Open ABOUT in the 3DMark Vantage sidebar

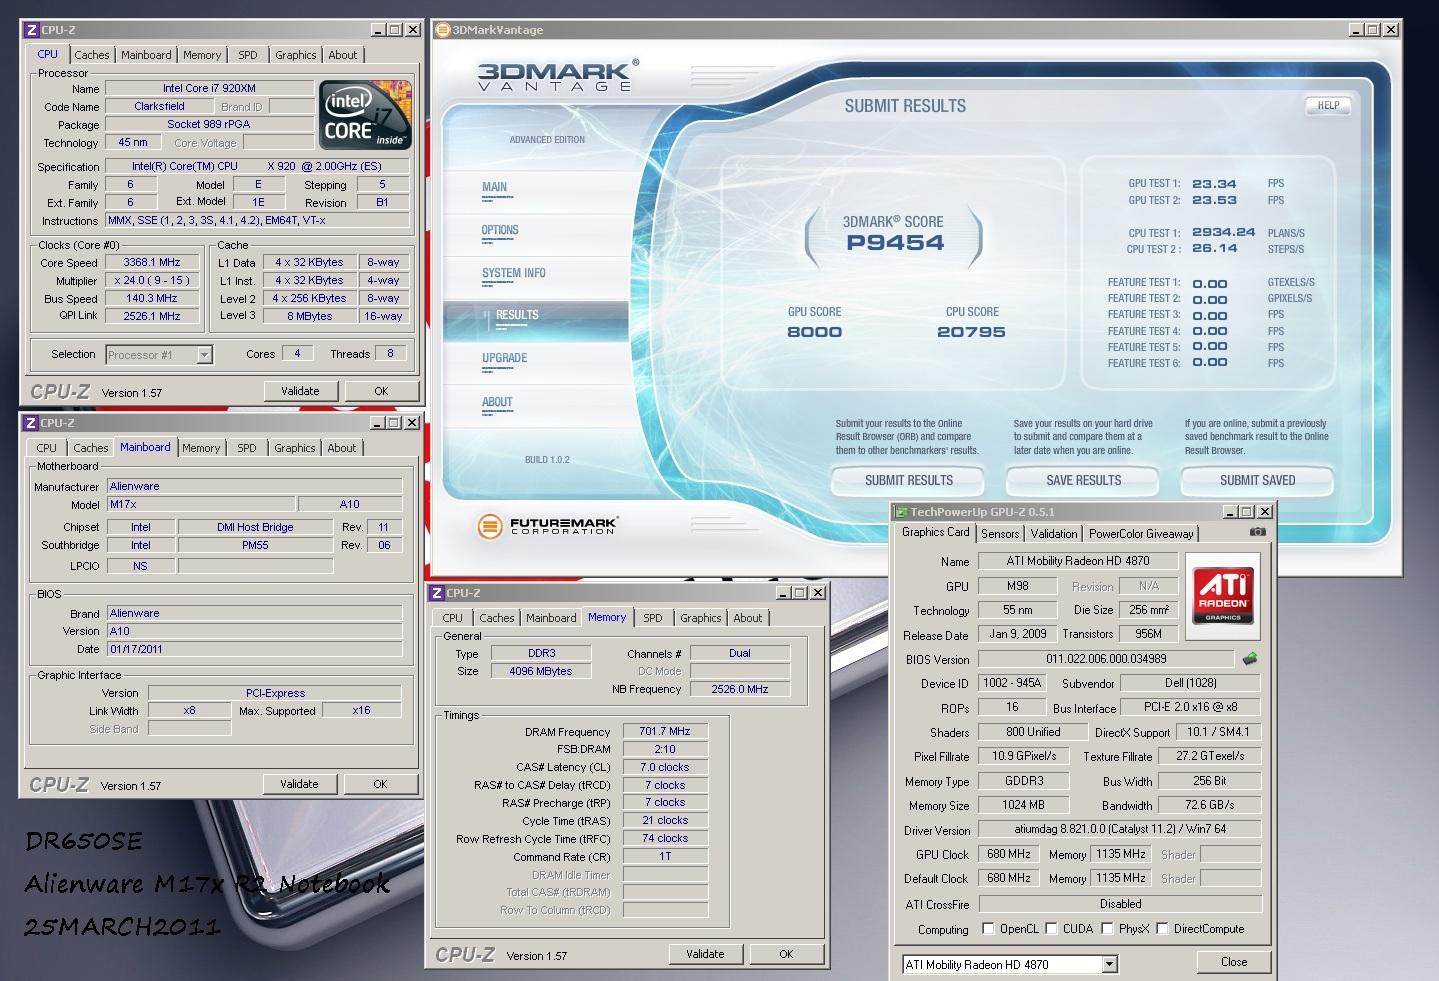click(x=497, y=402)
